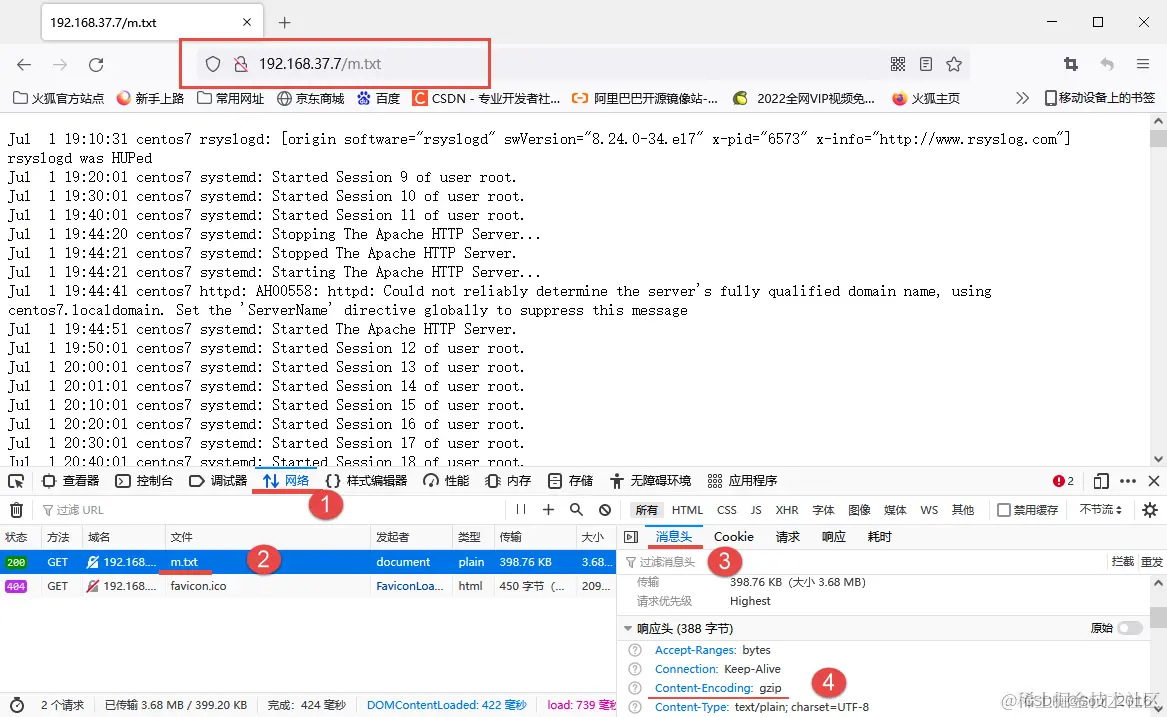Viewport: 1167px width, 717px height.
Task: Pause network recording
Action: (521, 509)
